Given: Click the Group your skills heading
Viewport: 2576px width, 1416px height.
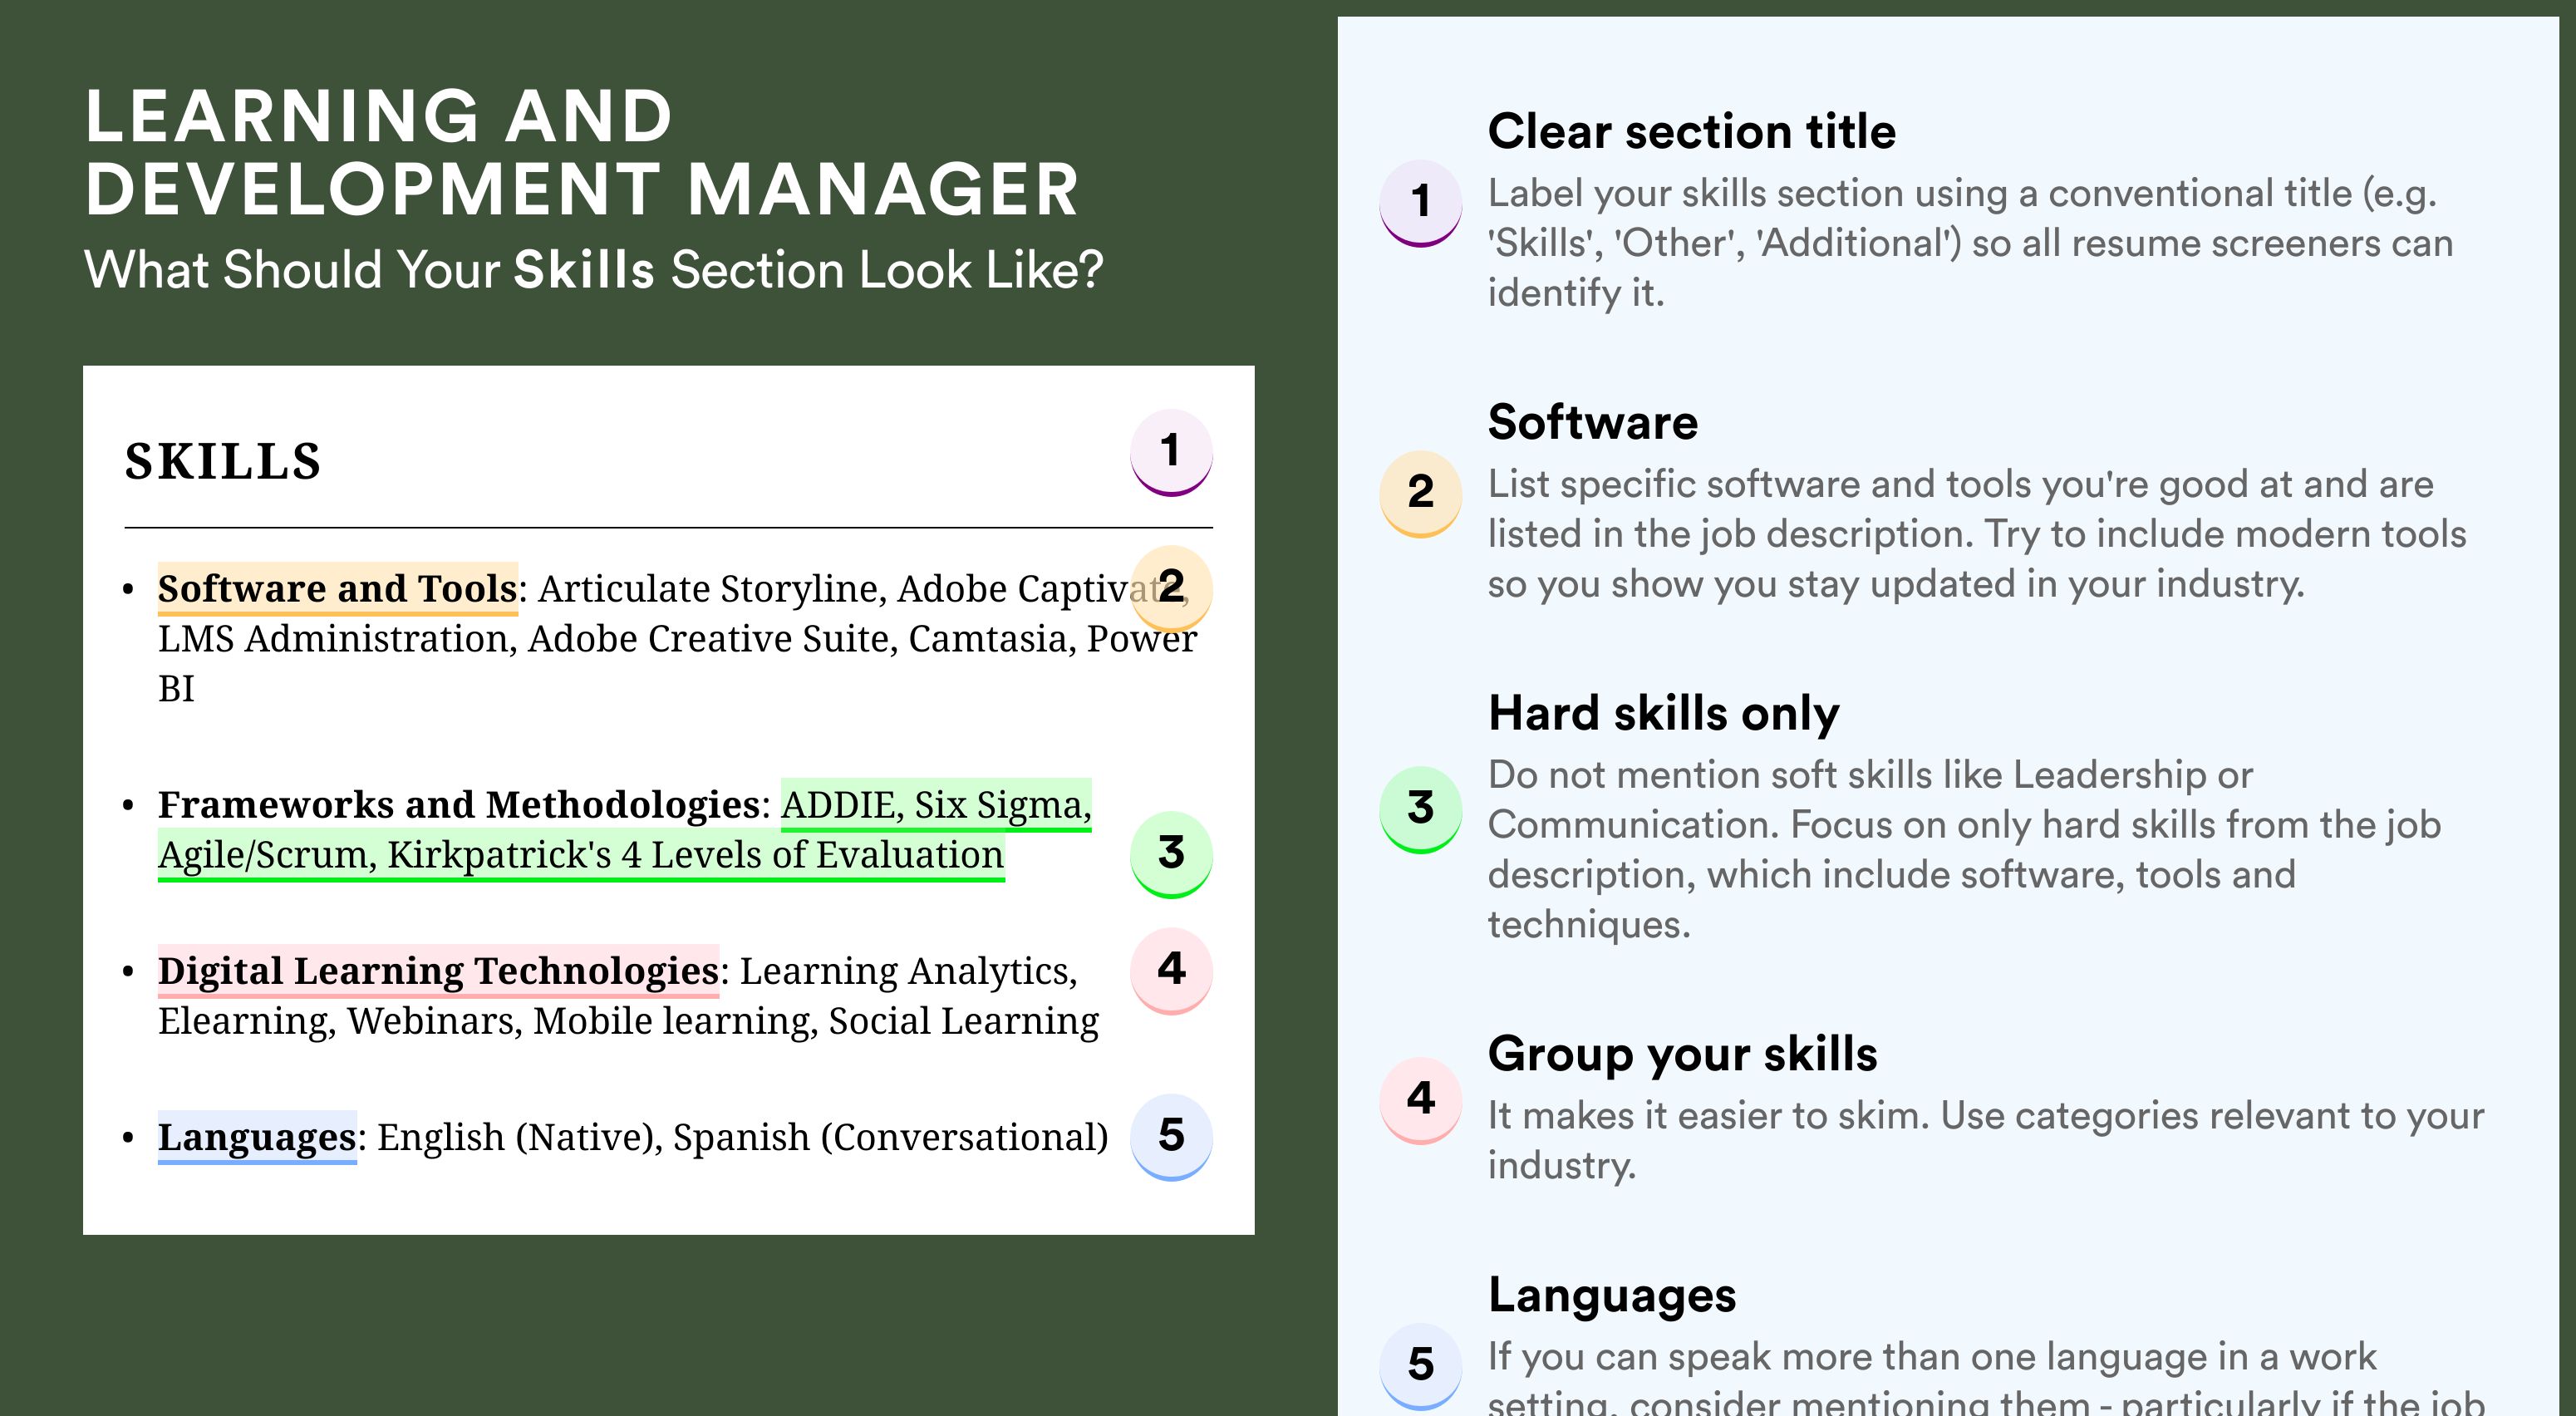Looking at the screenshot, I should [x=1682, y=1054].
